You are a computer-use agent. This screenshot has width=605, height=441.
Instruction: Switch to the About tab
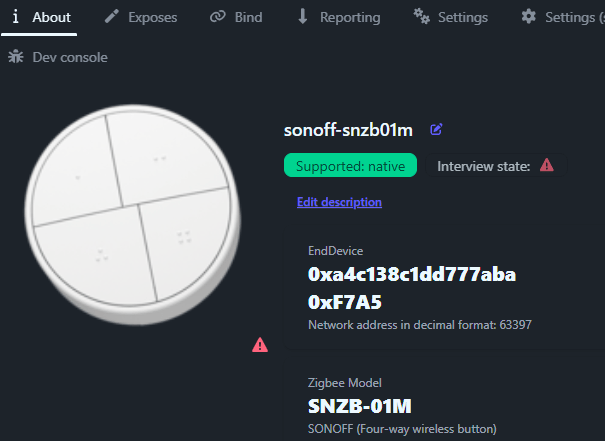coord(42,17)
